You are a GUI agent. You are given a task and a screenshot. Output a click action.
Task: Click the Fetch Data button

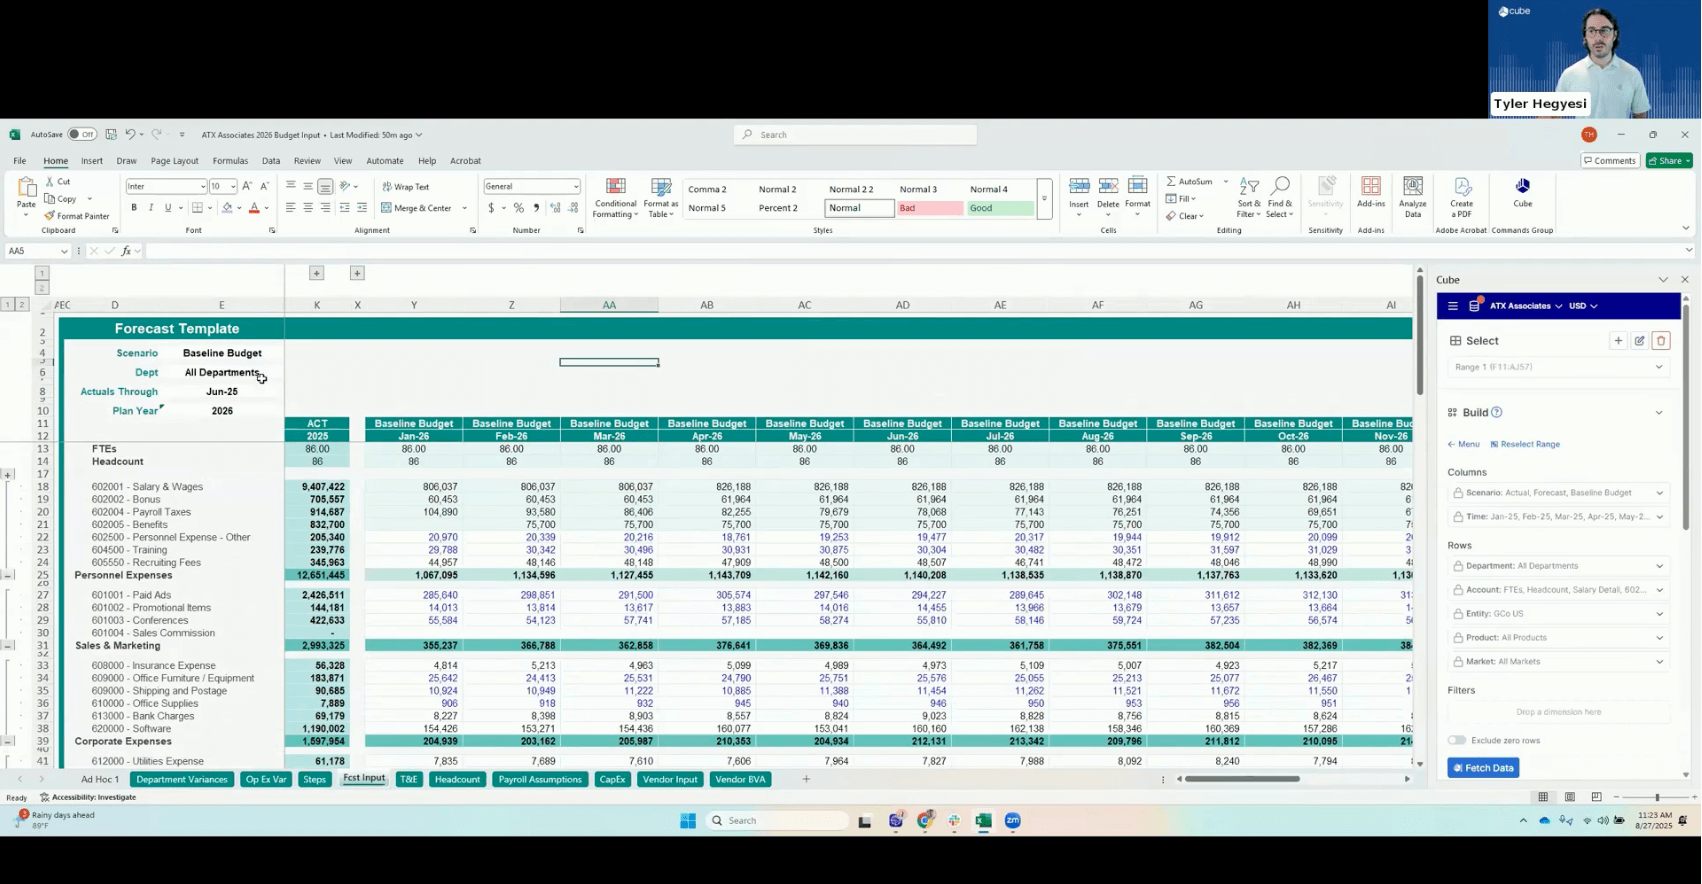pos(1483,768)
